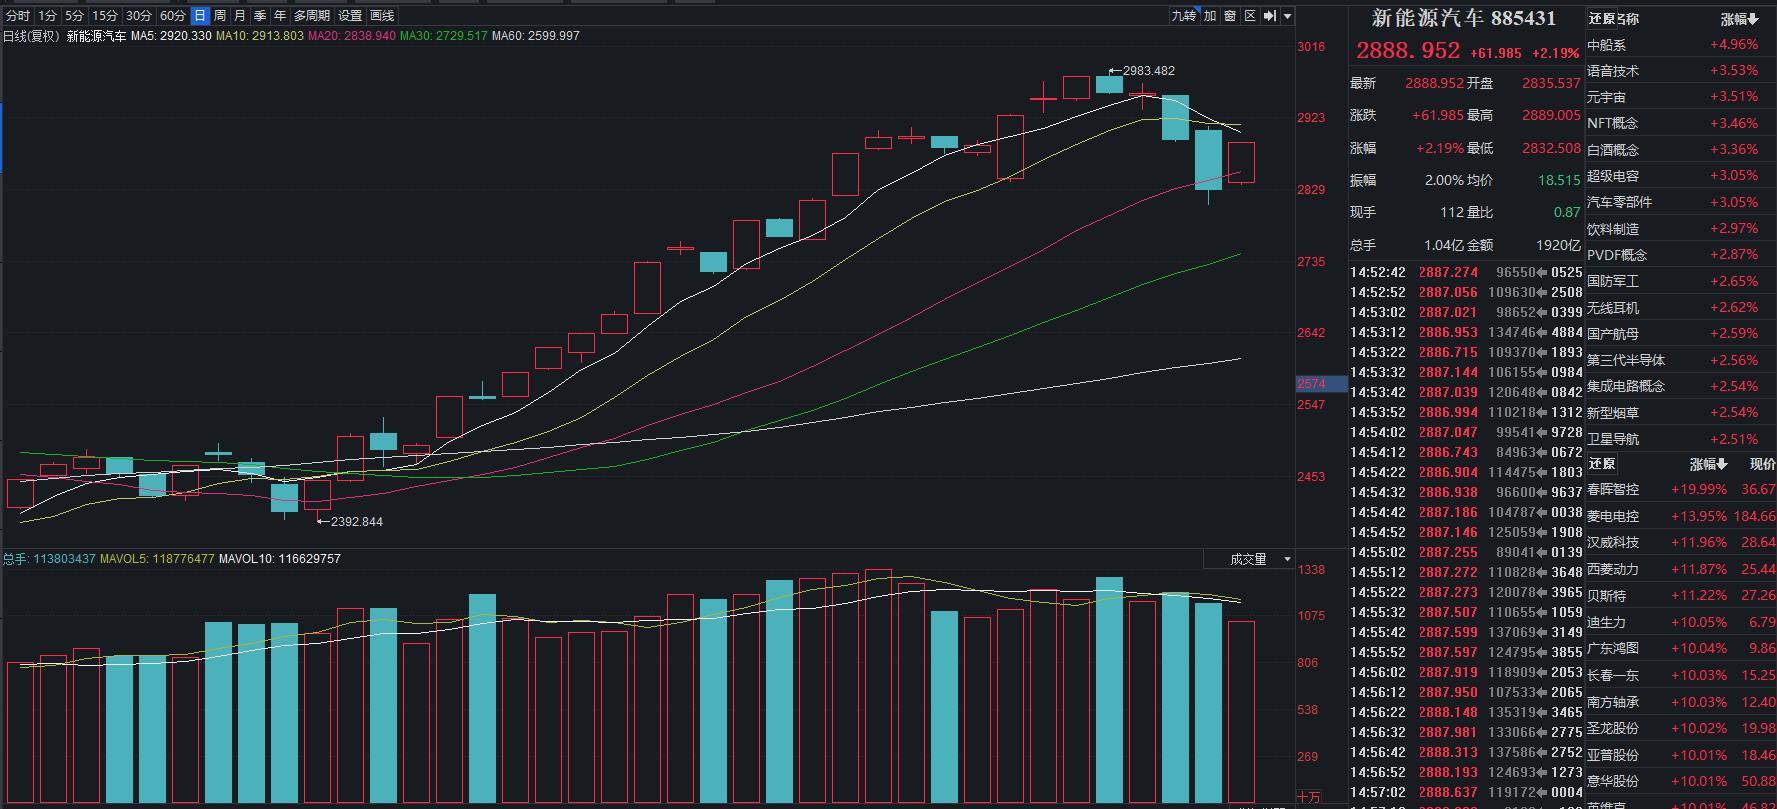Select the 集成电路概念 sector row
This screenshot has height=809, width=1777.
[x=1680, y=386]
